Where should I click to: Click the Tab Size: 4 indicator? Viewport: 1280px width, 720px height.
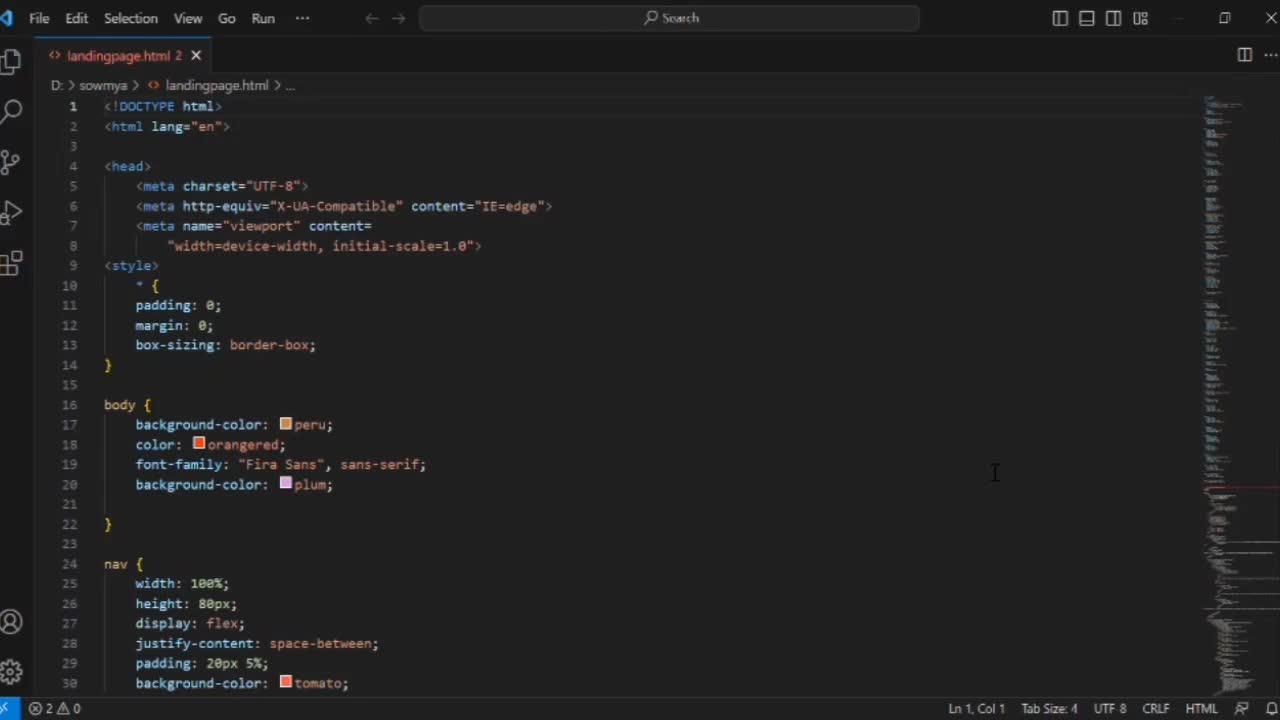pyautogui.click(x=1049, y=708)
